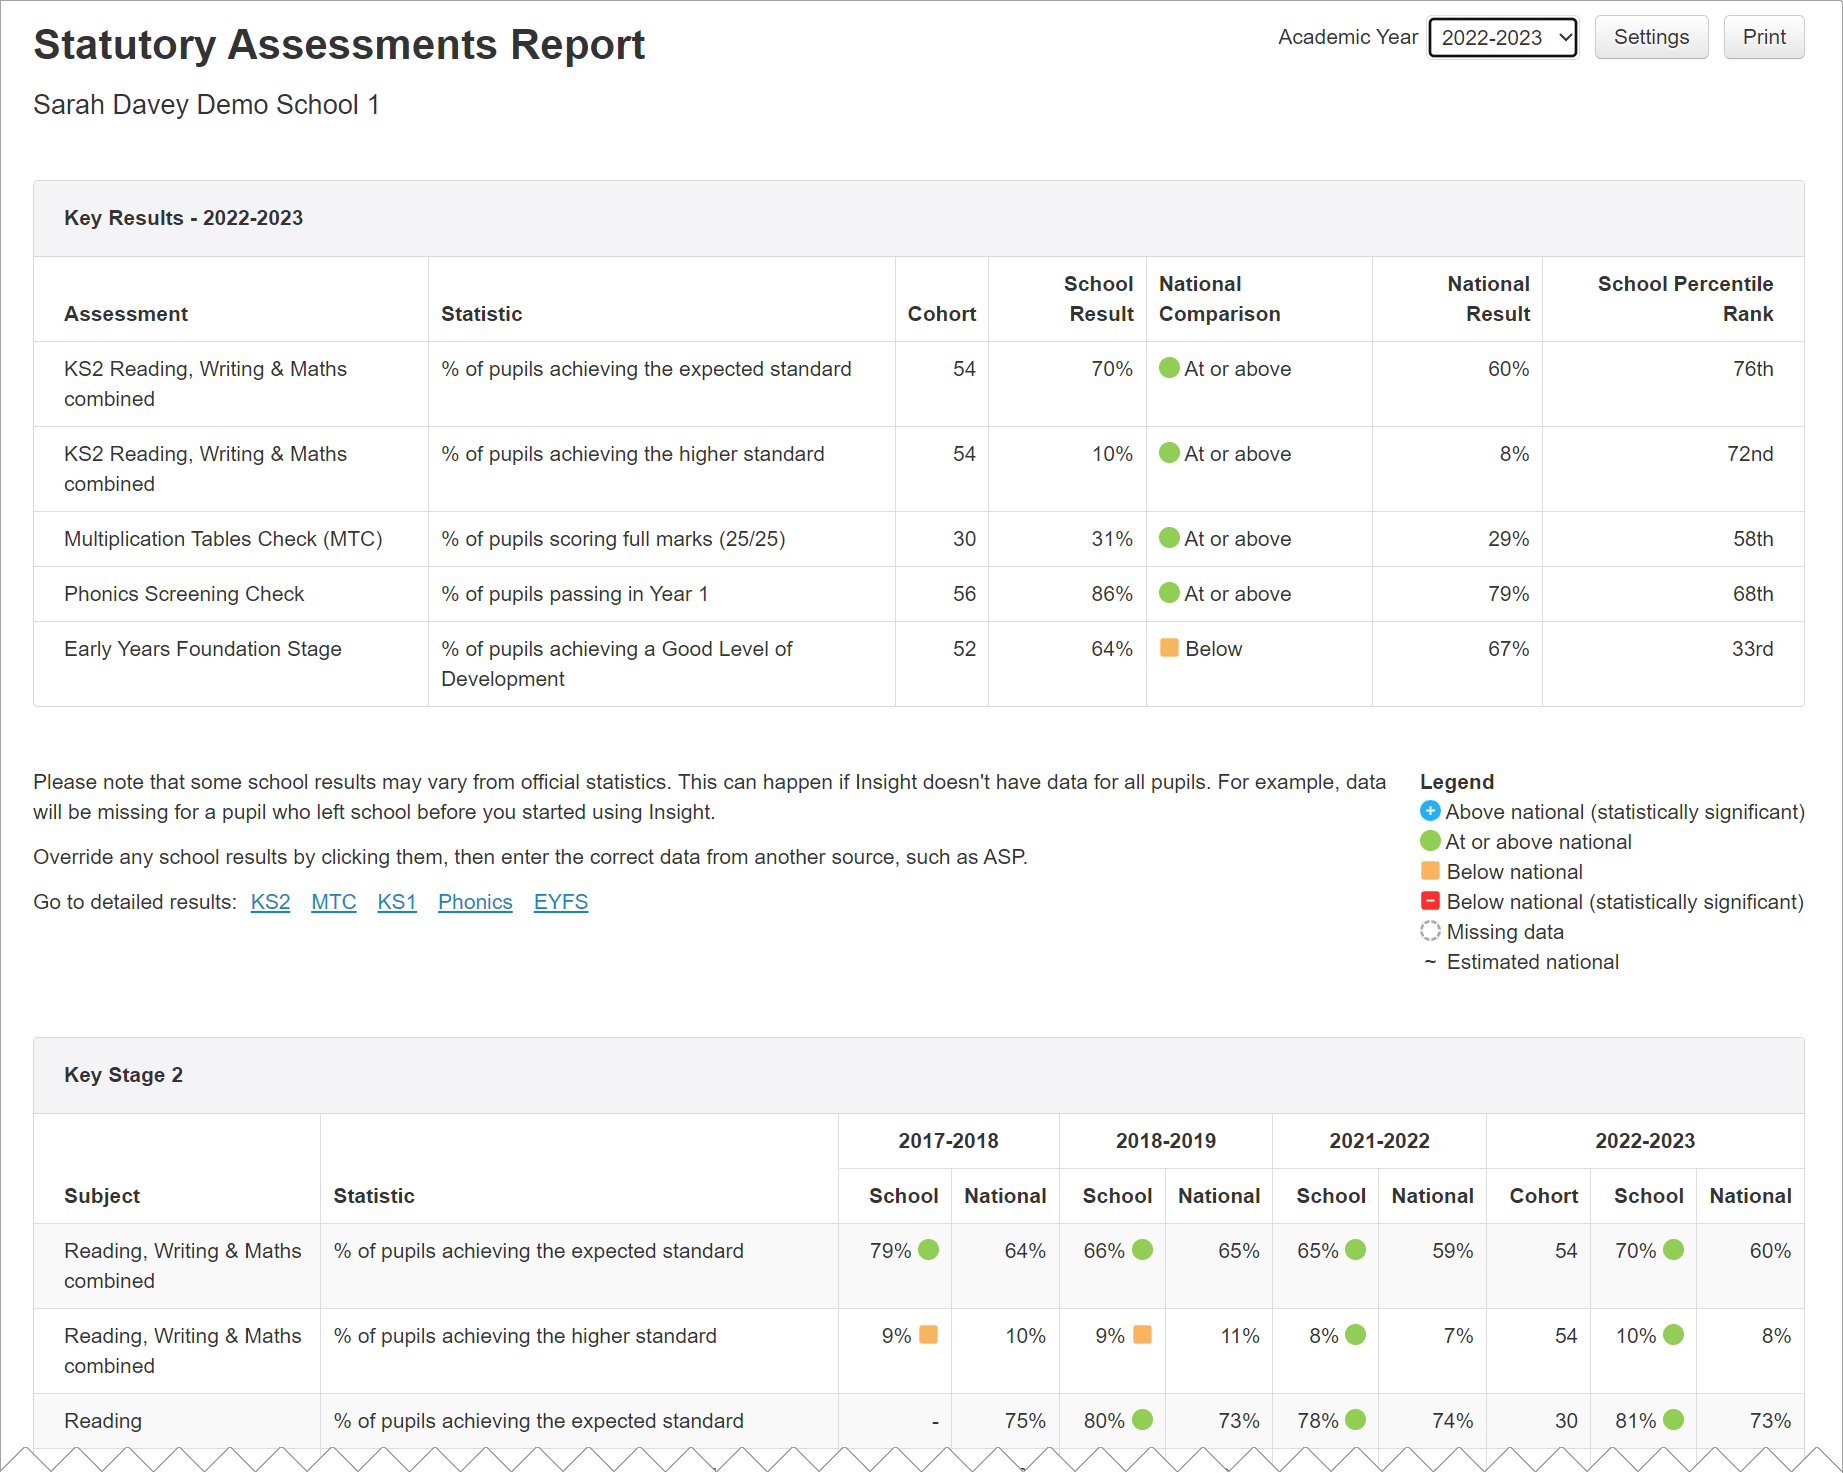Click the Phonics Screening Check assessment name

(184, 594)
